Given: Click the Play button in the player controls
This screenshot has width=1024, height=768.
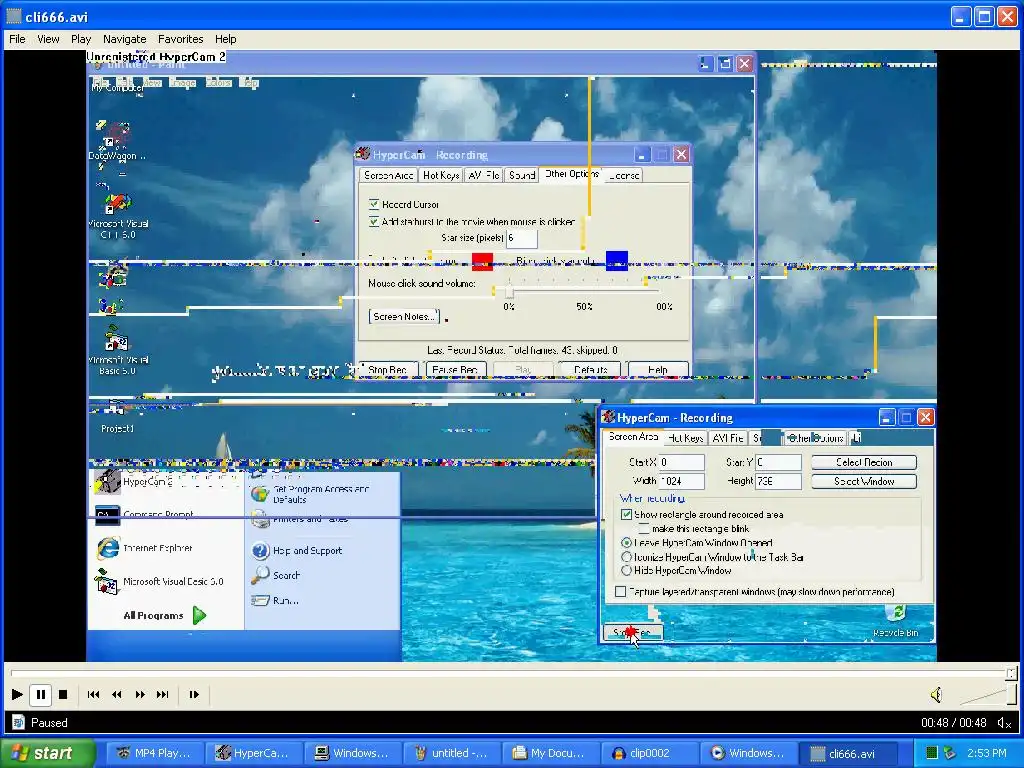Looking at the screenshot, I should [18, 694].
